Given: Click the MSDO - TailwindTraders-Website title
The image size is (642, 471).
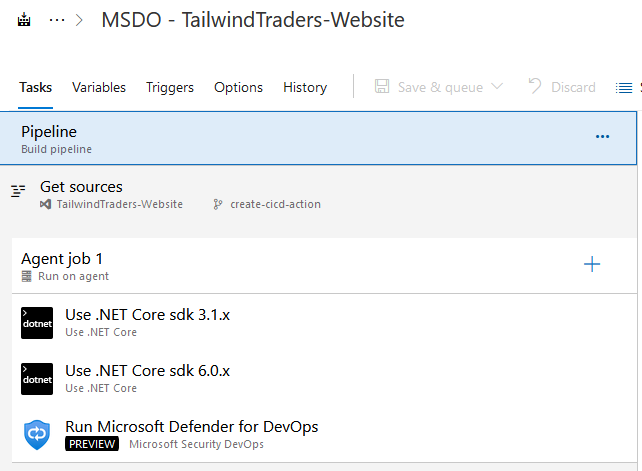Looking at the screenshot, I should (x=253, y=20).
